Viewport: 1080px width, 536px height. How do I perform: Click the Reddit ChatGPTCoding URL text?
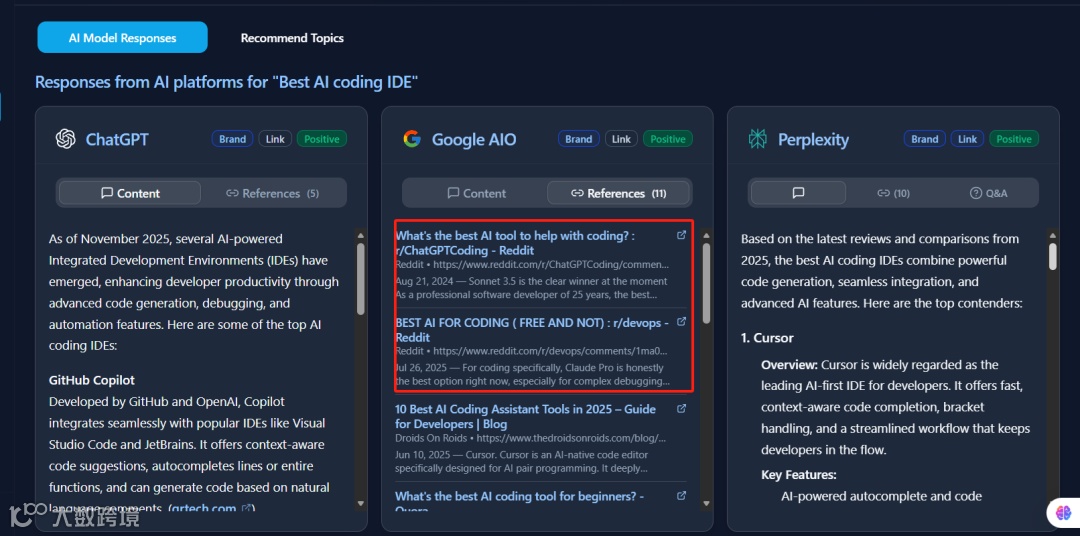pyautogui.click(x=551, y=264)
